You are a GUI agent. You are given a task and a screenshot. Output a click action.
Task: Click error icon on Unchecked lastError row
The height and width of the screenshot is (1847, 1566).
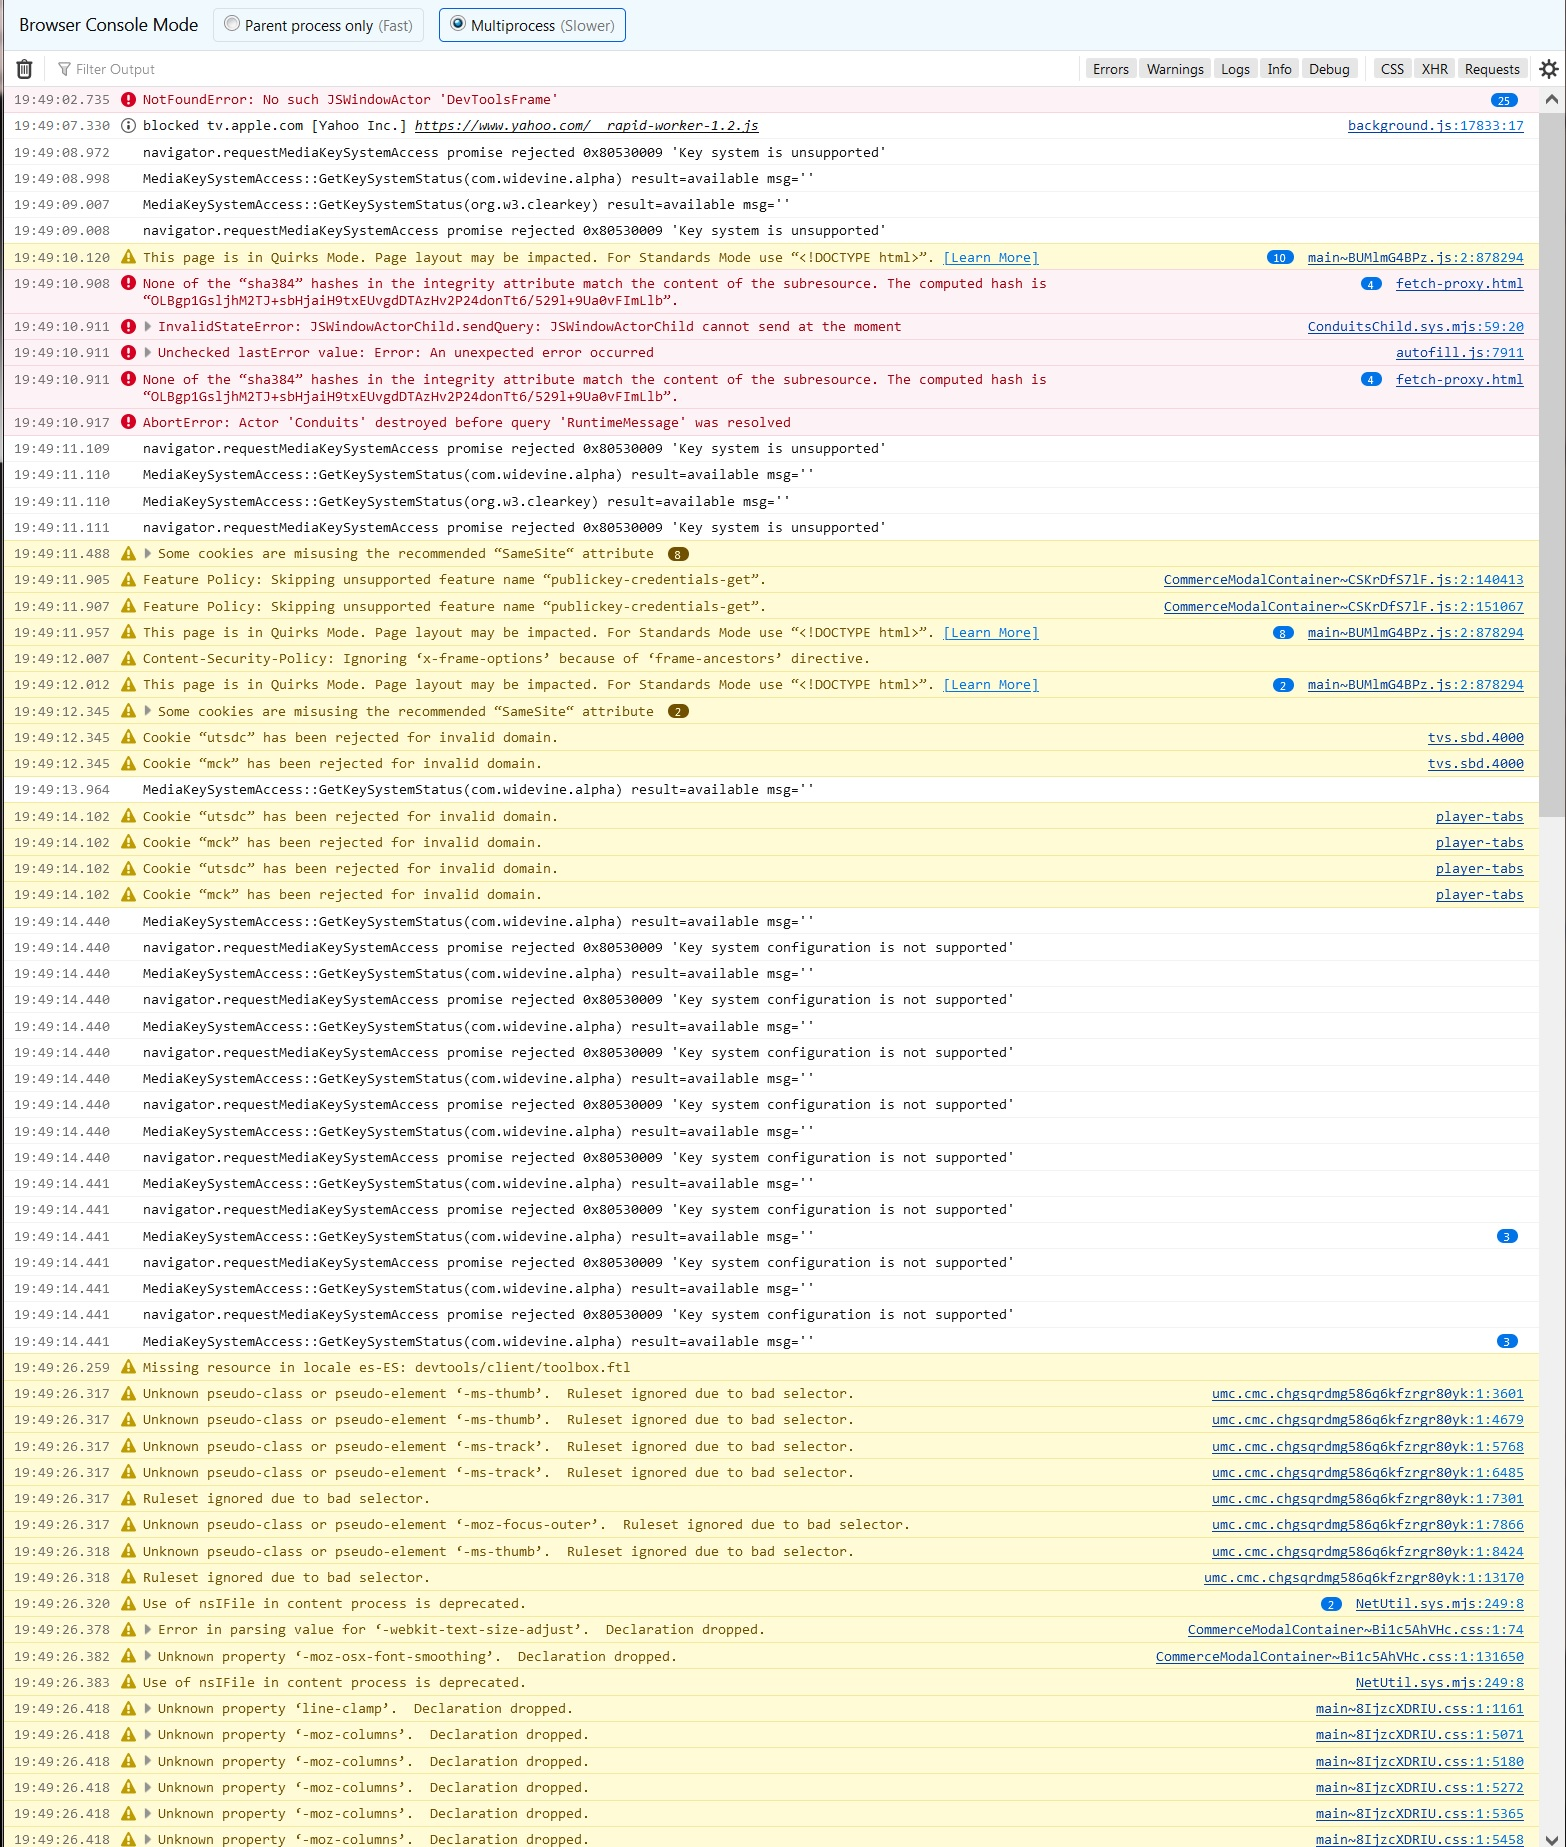pos(128,353)
